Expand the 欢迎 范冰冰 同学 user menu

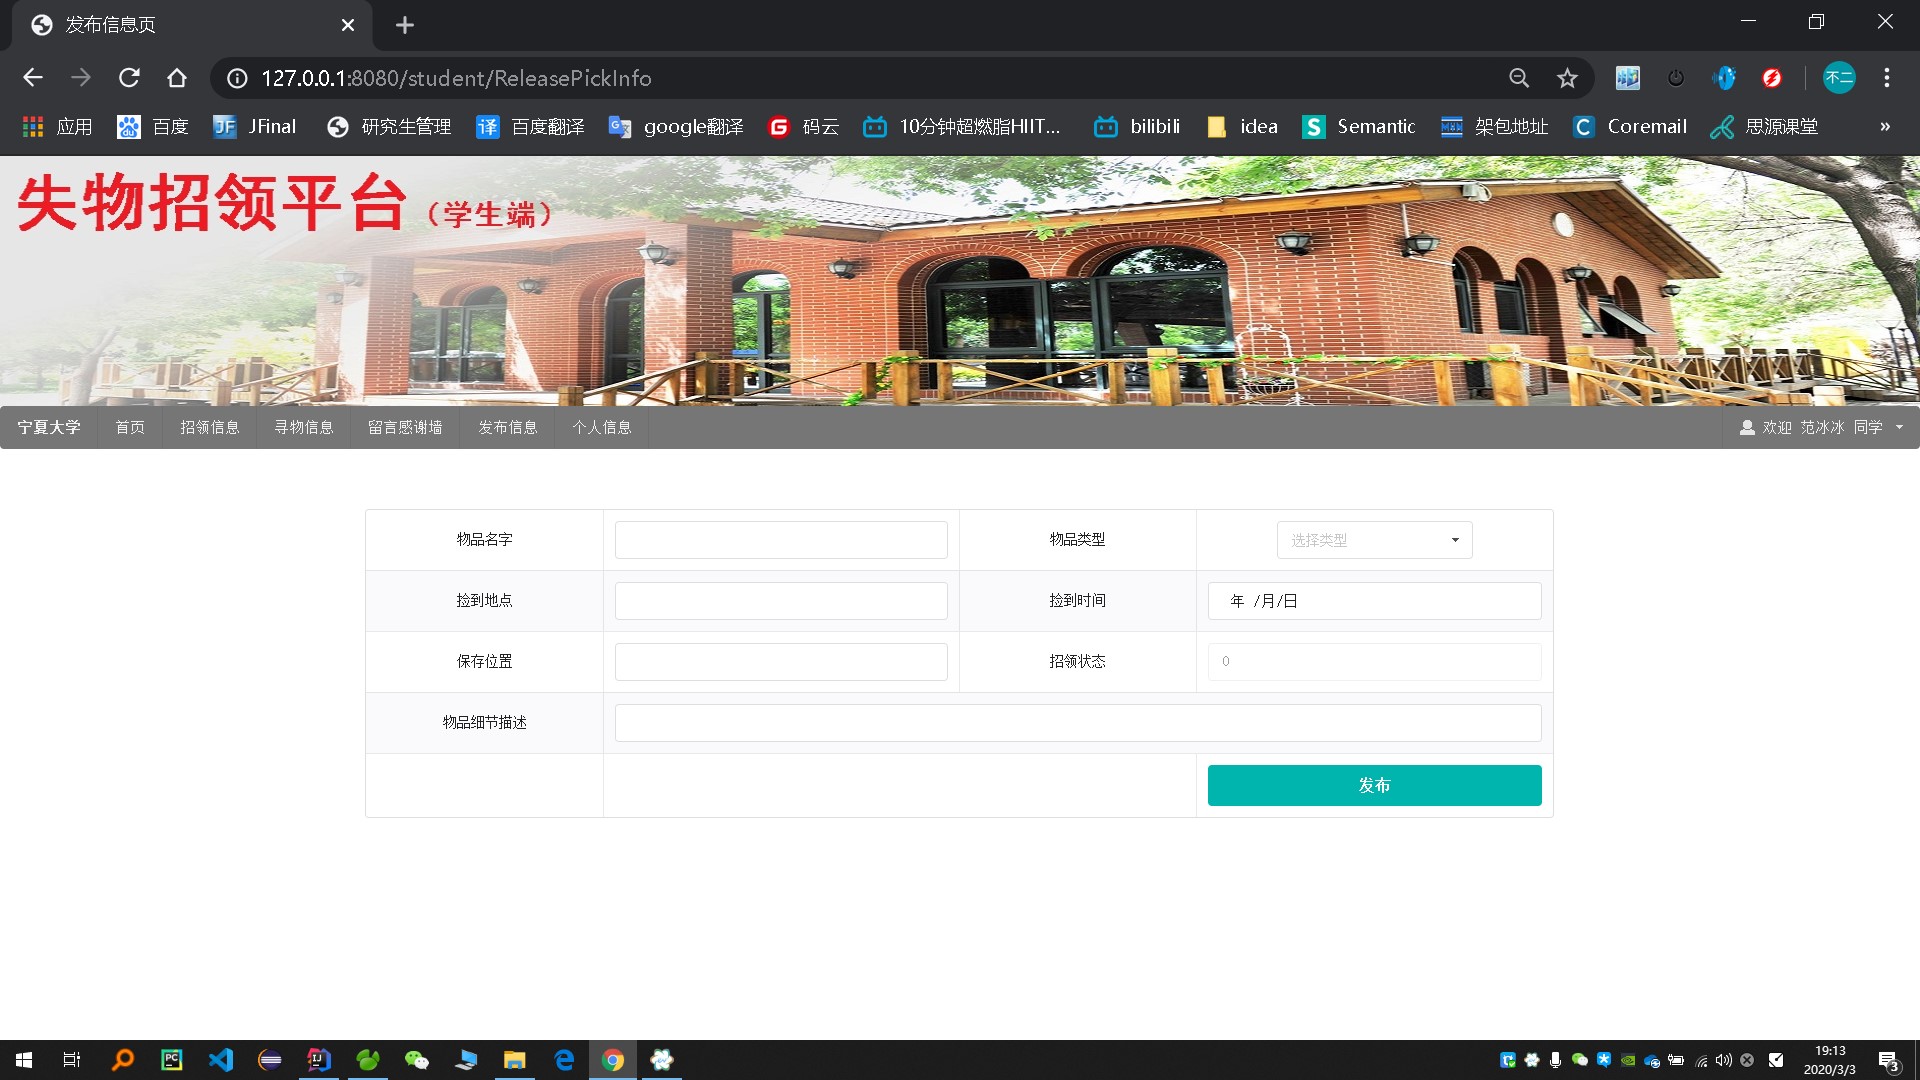click(x=1821, y=427)
